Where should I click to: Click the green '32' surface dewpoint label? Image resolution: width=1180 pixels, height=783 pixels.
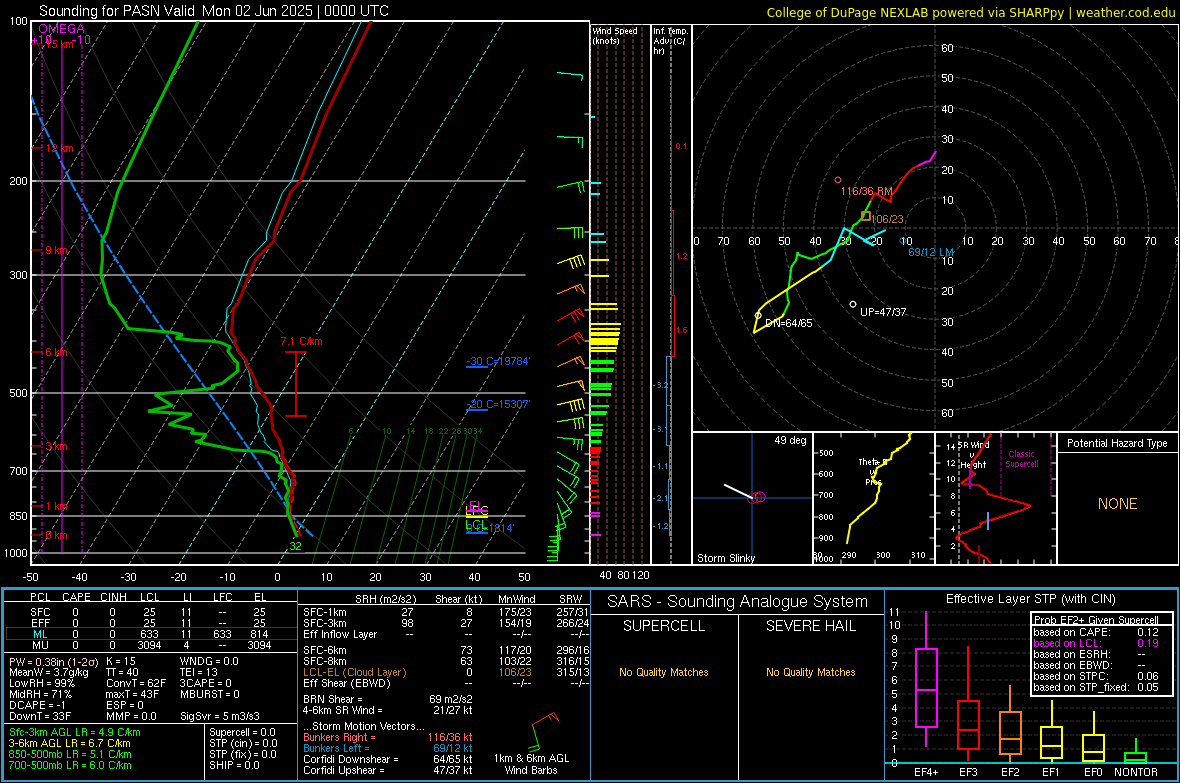(295, 547)
